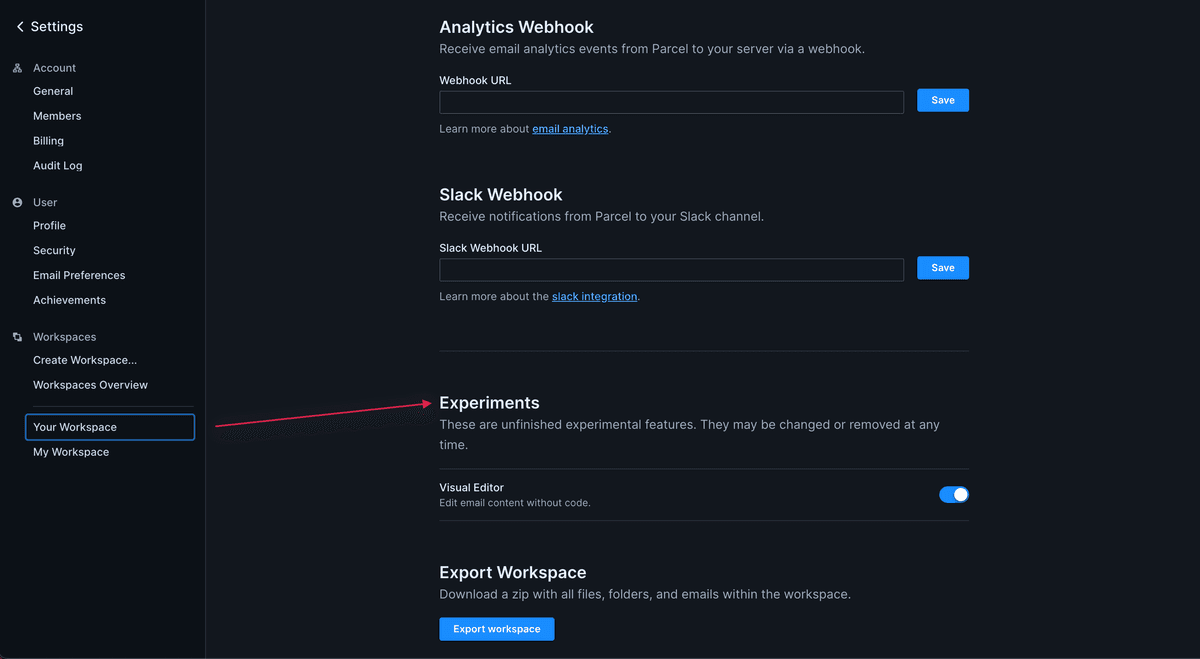This screenshot has width=1200, height=659.
Task: Click the Account group icon in sidebar
Action: [16, 67]
